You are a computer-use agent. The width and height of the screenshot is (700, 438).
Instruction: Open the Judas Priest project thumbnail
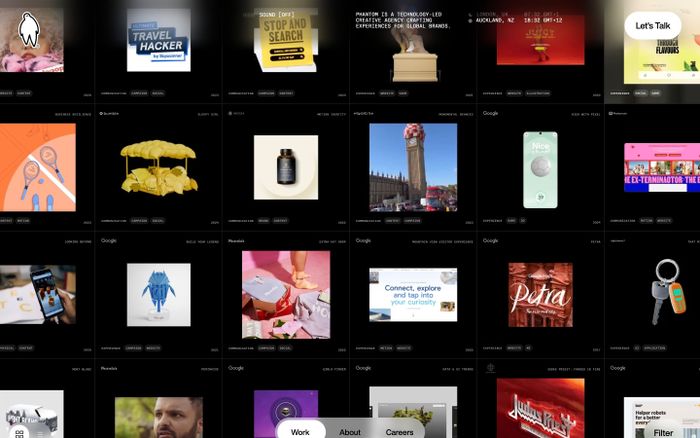(540, 408)
